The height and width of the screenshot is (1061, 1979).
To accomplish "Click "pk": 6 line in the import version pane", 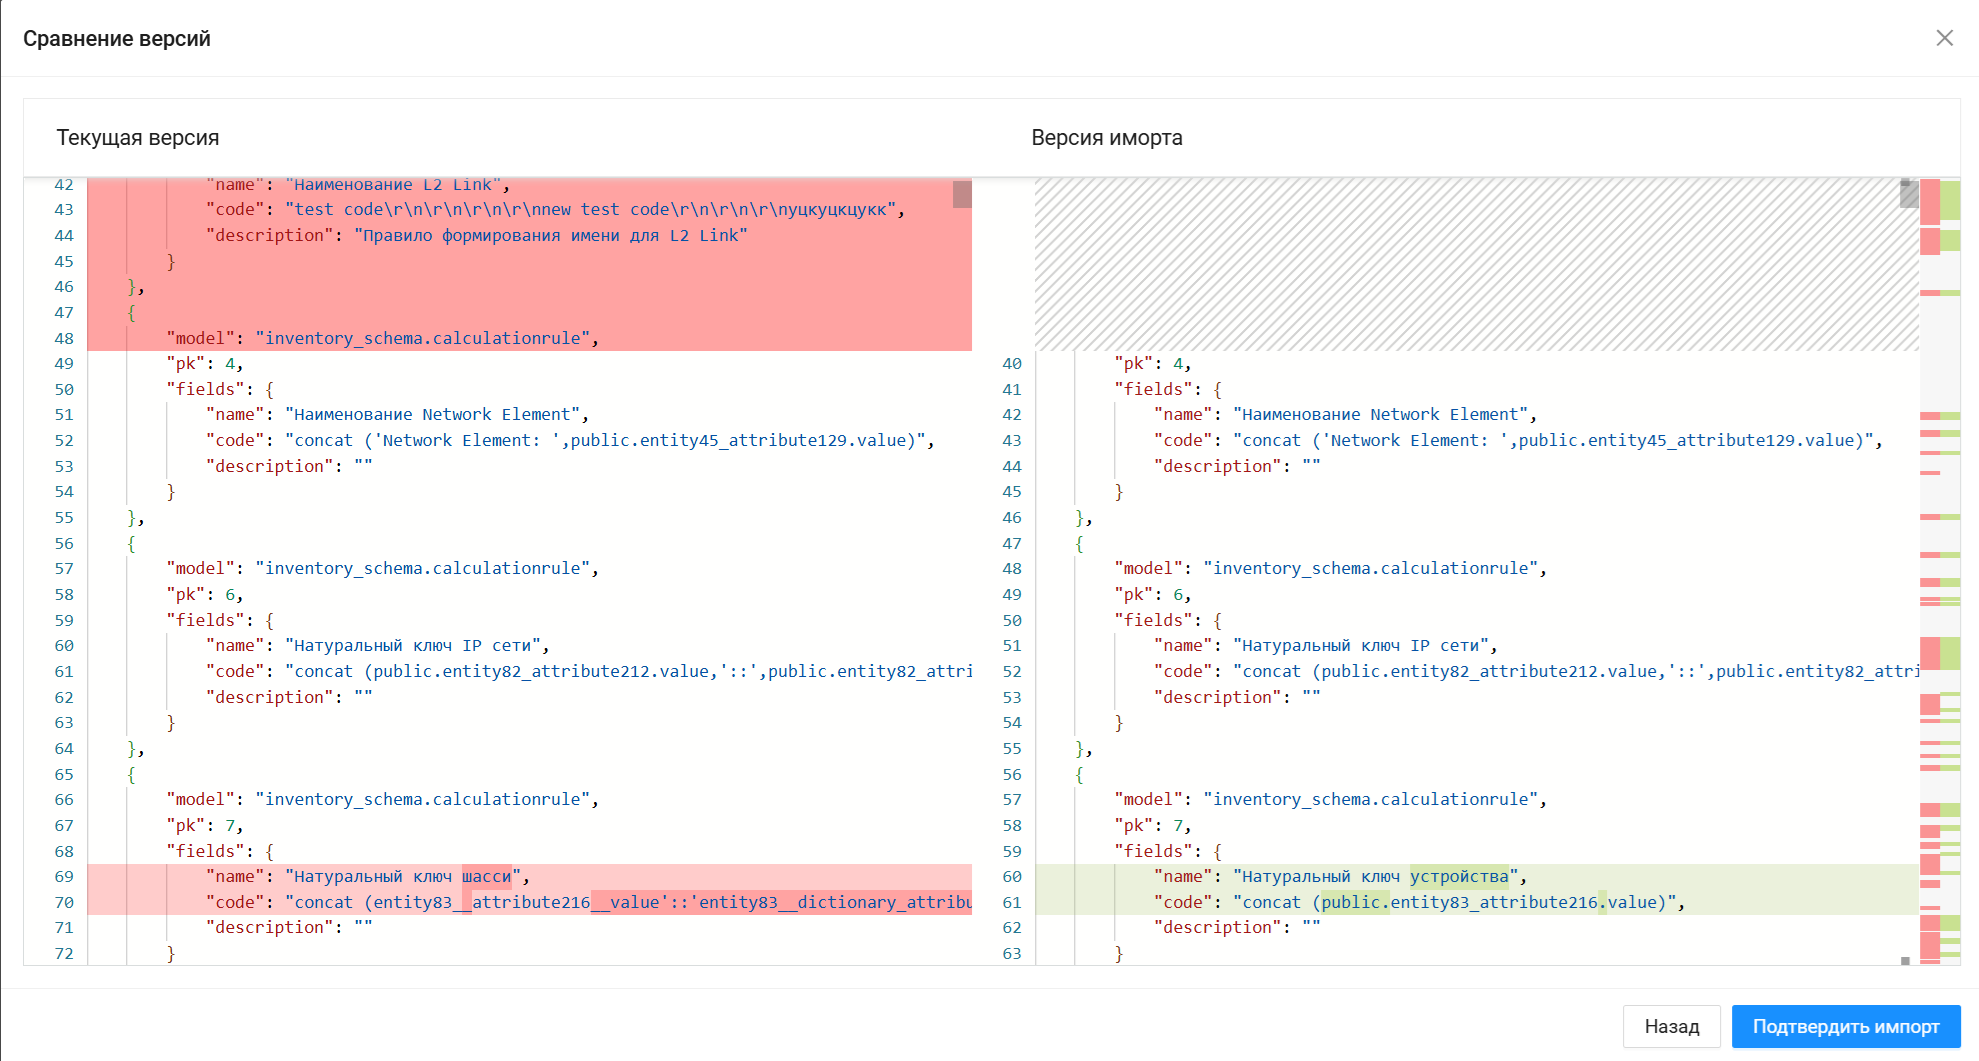I will point(1152,595).
